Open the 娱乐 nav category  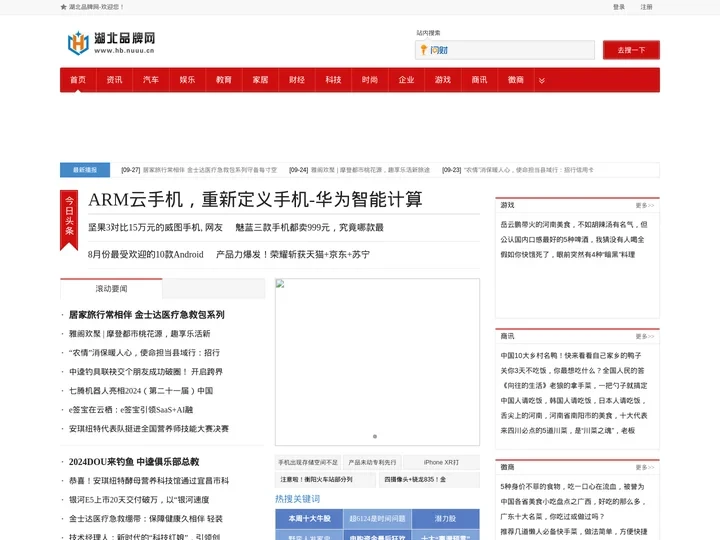(187, 80)
